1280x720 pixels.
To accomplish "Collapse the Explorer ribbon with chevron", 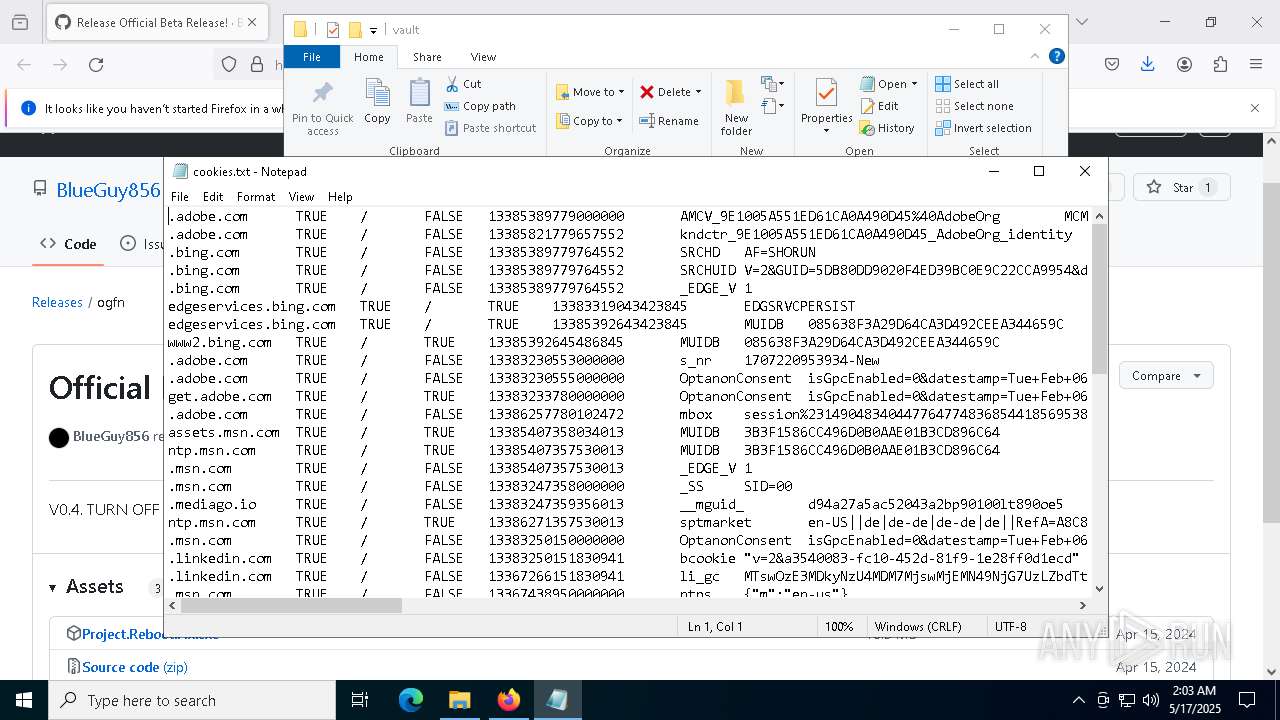I will click(x=1035, y=56).
